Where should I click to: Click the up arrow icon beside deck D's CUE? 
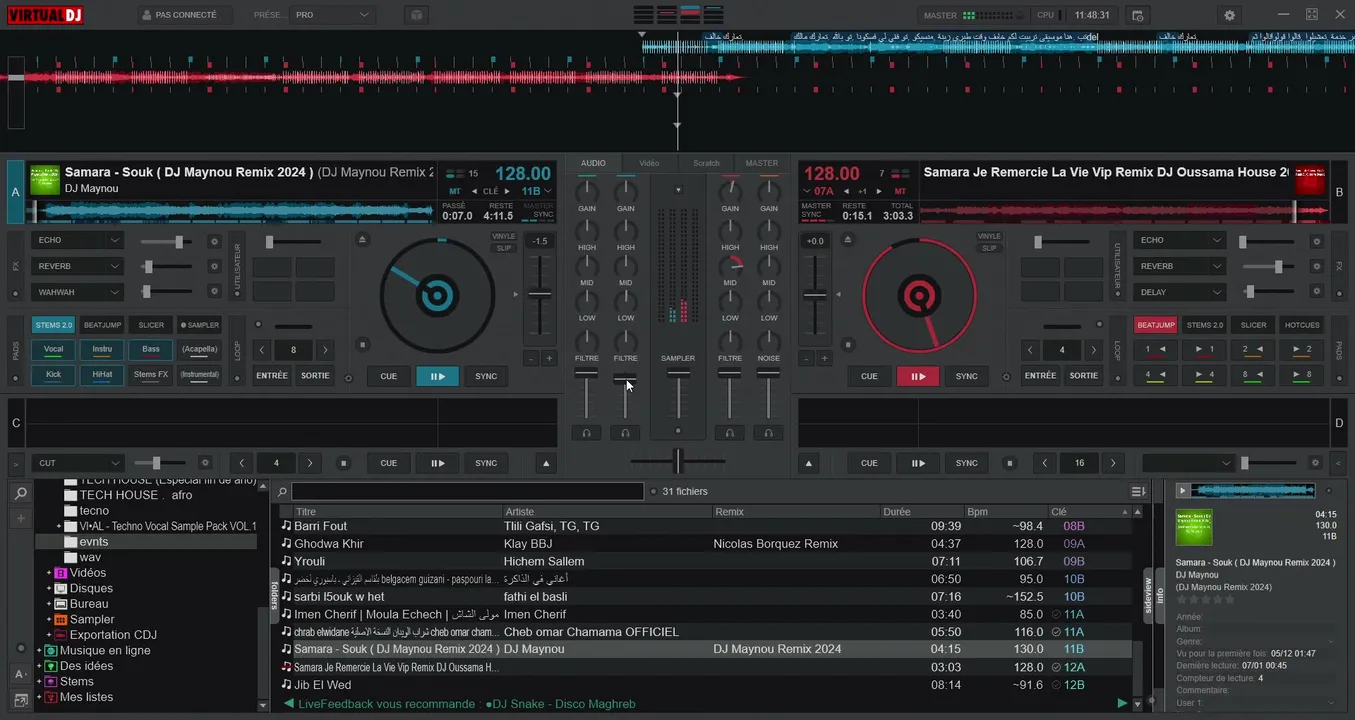point(809,463)
